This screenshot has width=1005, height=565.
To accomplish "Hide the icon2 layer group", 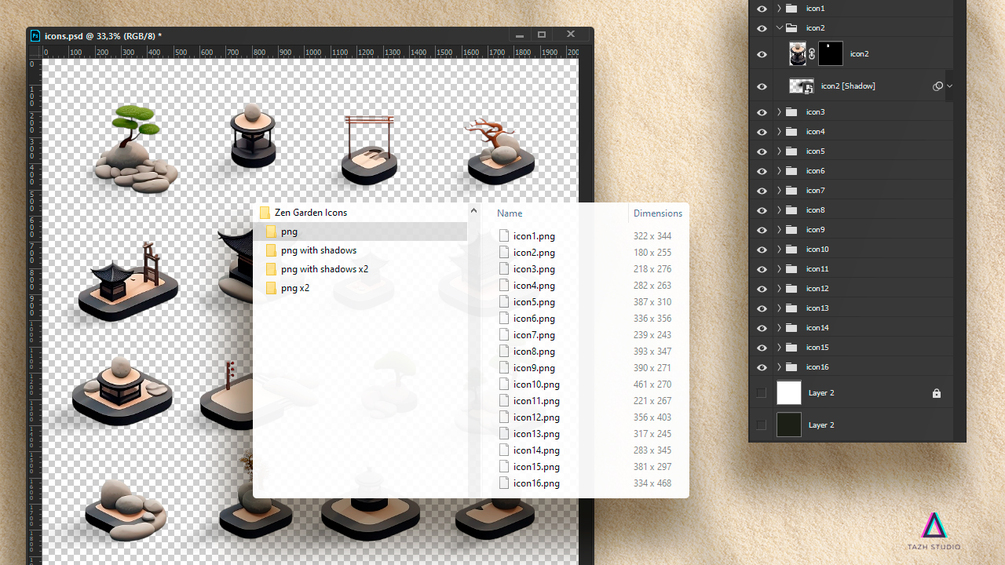I will point(761,28).
